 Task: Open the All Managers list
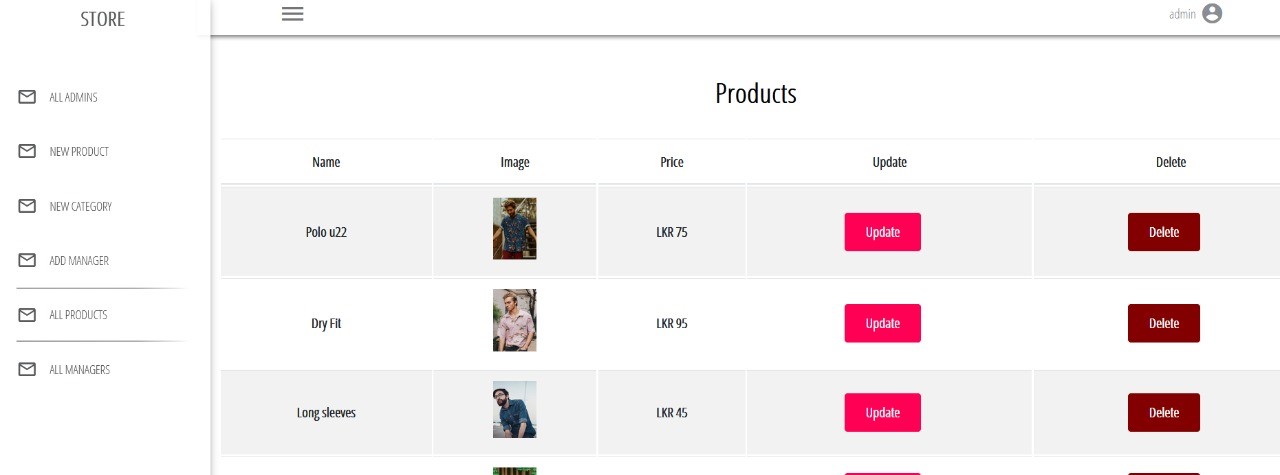coord(80,370)
